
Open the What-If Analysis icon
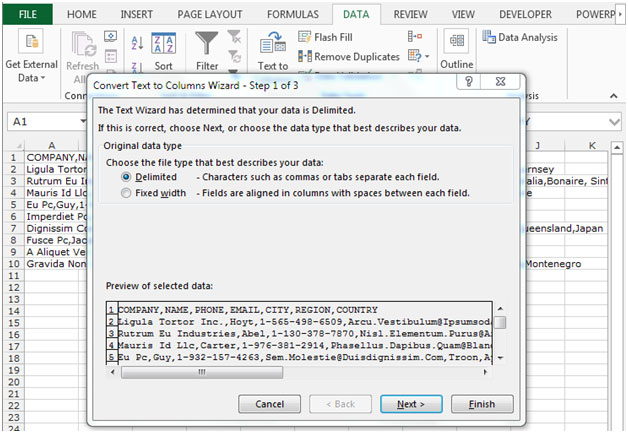tap(415, 56)
